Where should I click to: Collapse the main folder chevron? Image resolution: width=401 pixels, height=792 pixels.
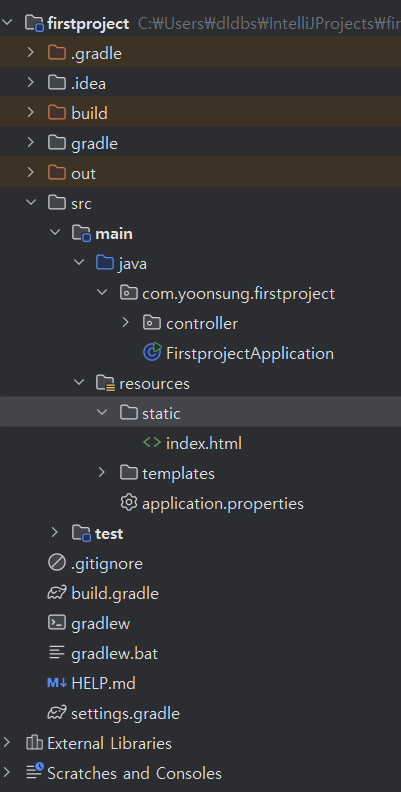click(x=55, y=233)
